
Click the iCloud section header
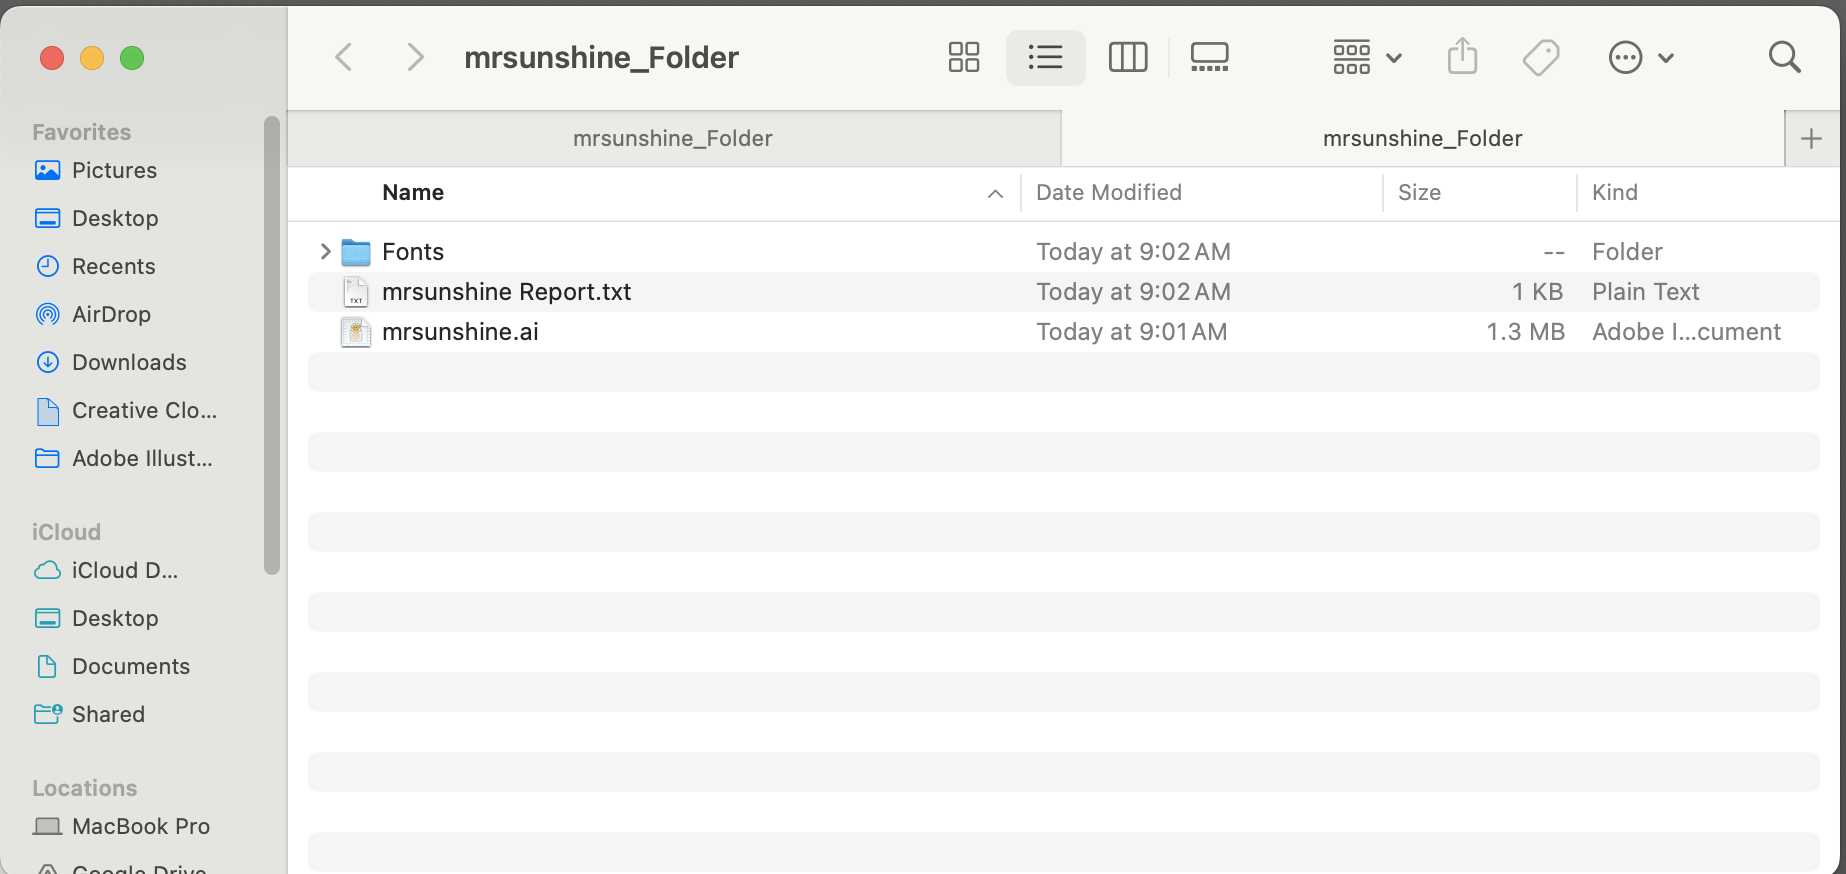click(x=66, y=532)
